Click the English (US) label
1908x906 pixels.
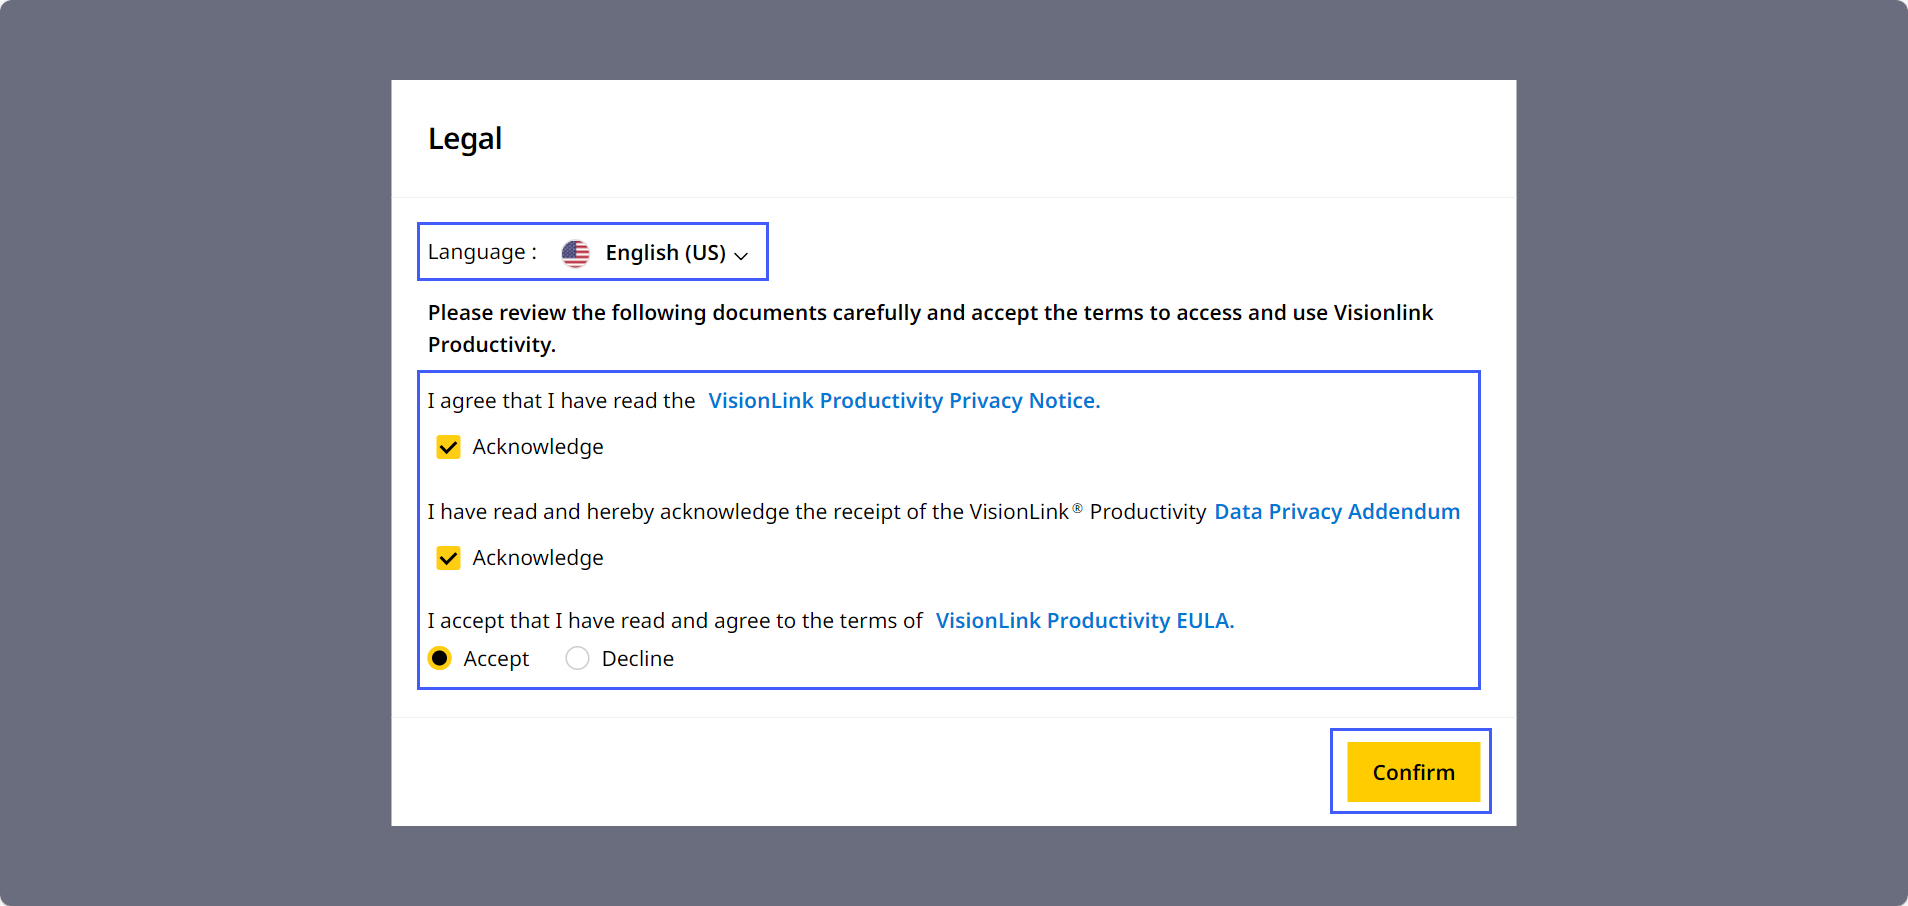tap(666, 253)
